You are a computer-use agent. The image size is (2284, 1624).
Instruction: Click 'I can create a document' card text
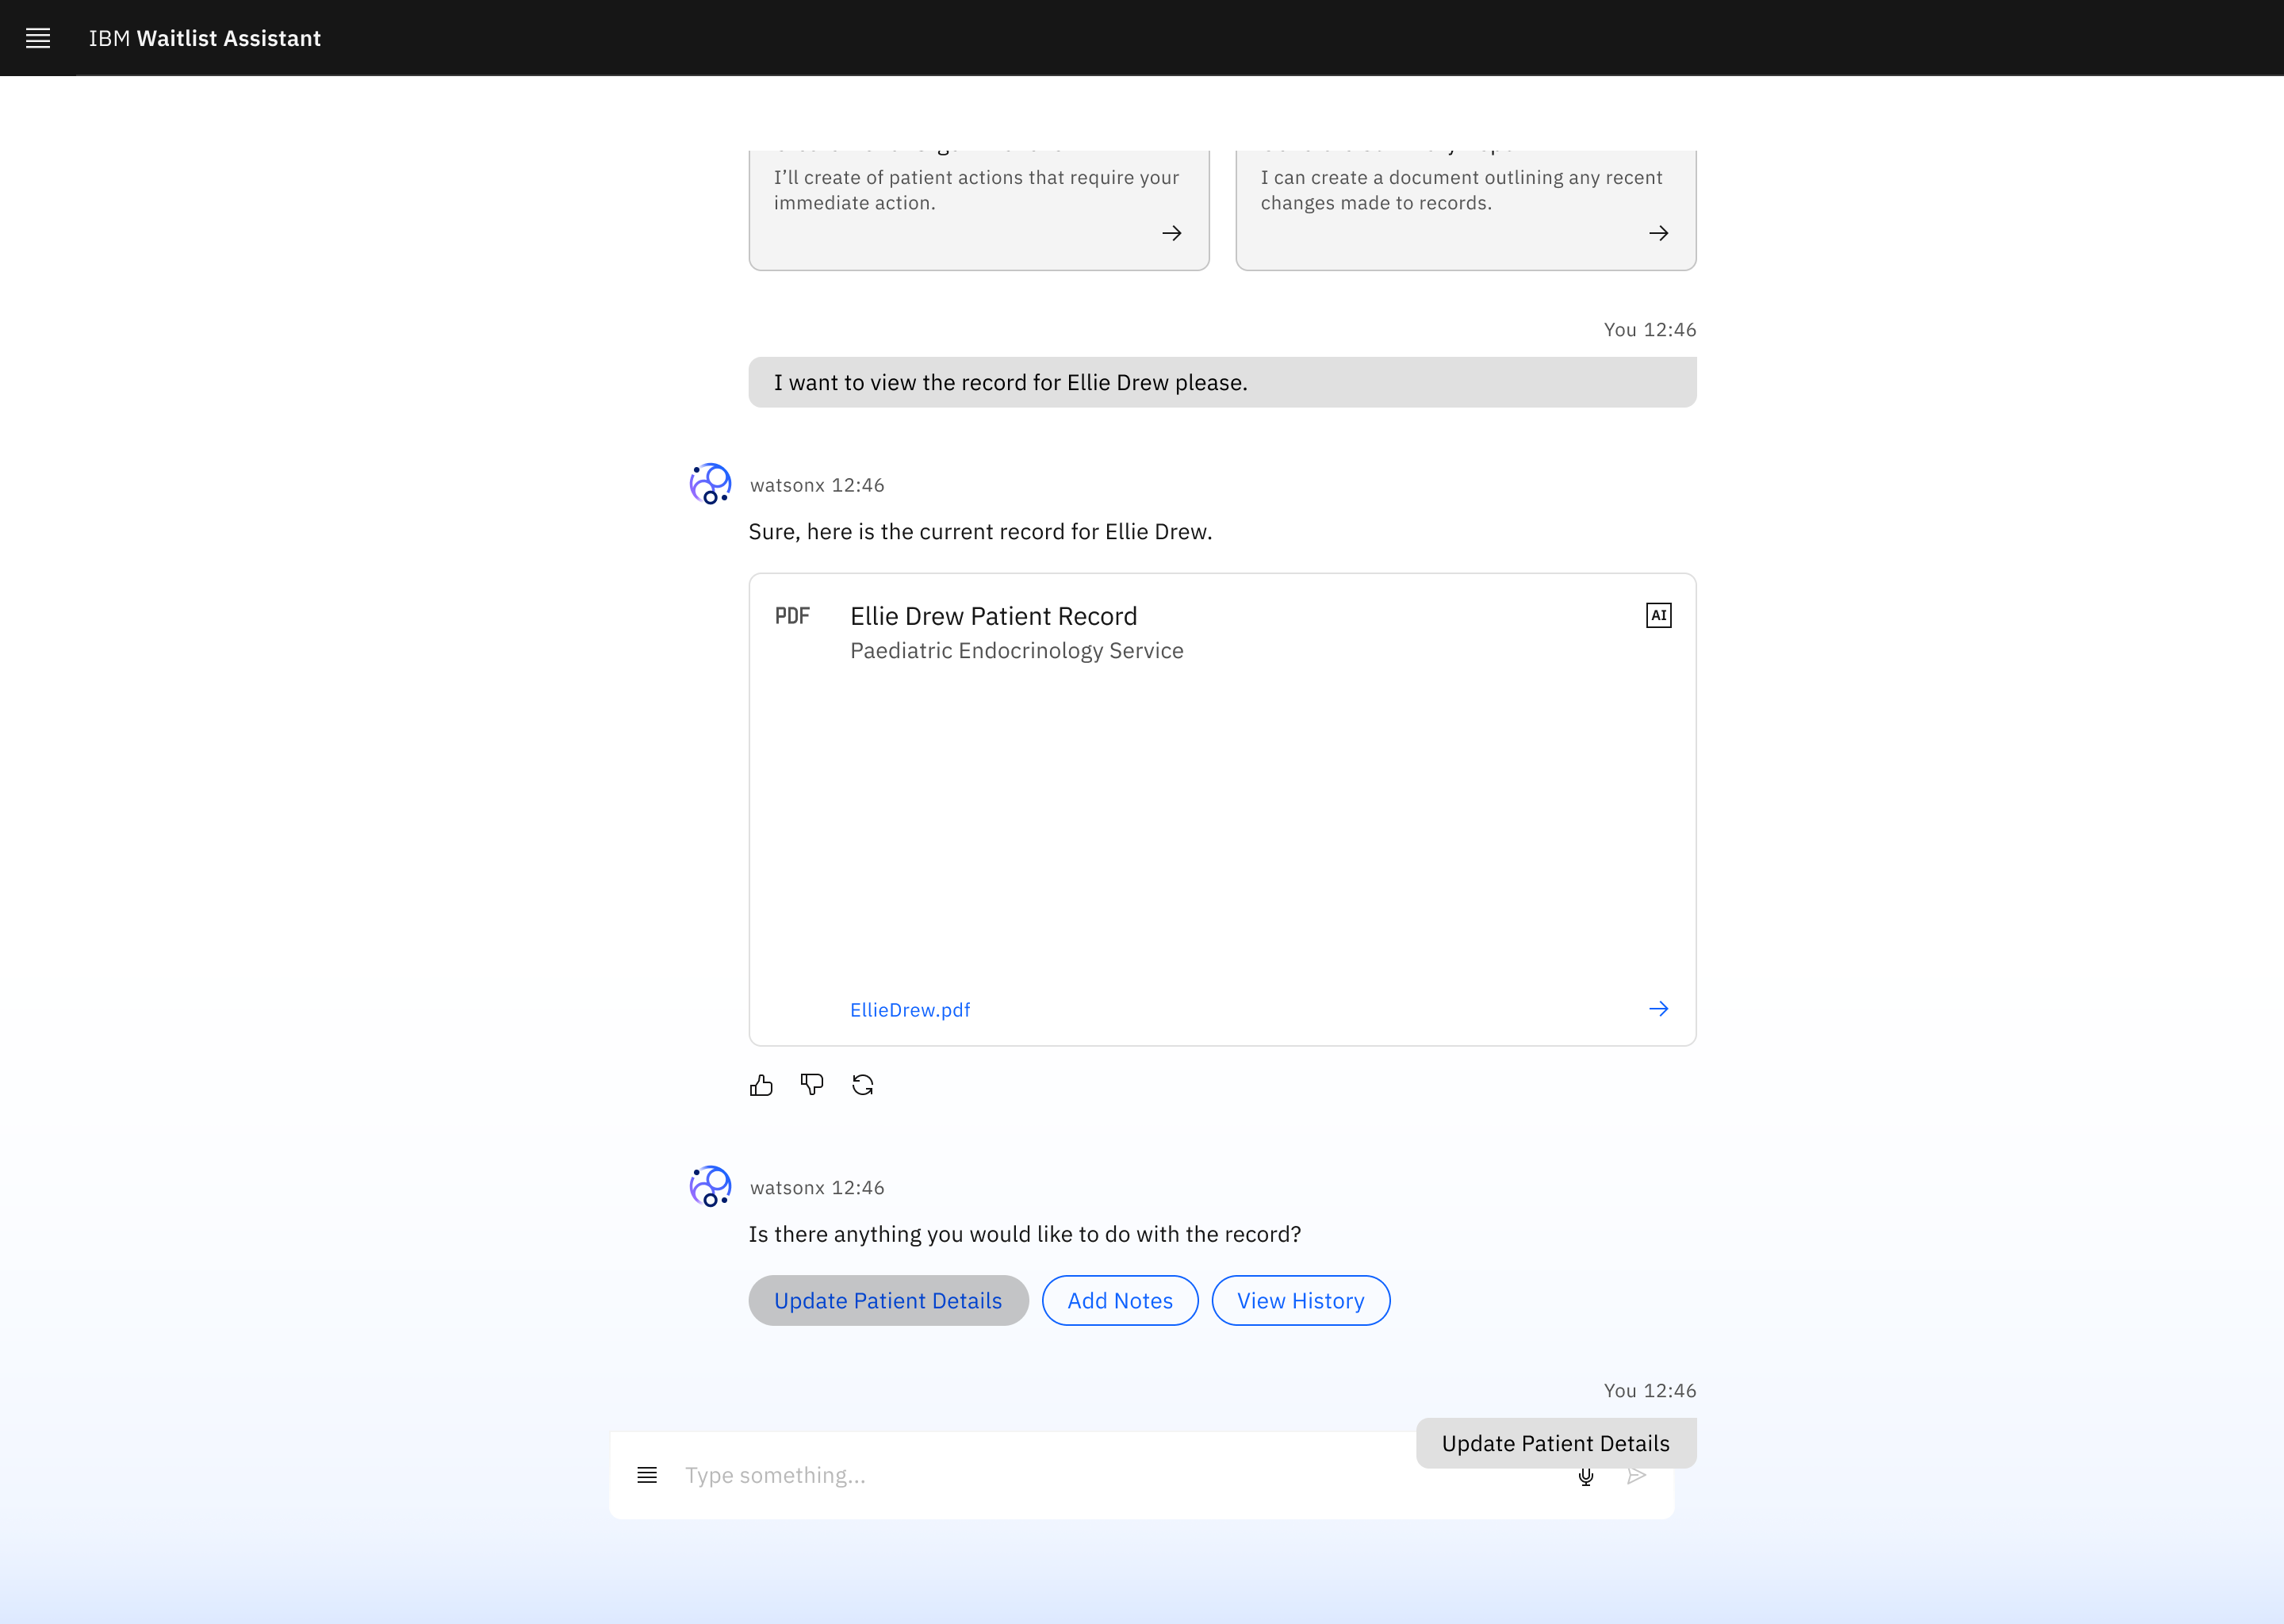click(1461, 190)
